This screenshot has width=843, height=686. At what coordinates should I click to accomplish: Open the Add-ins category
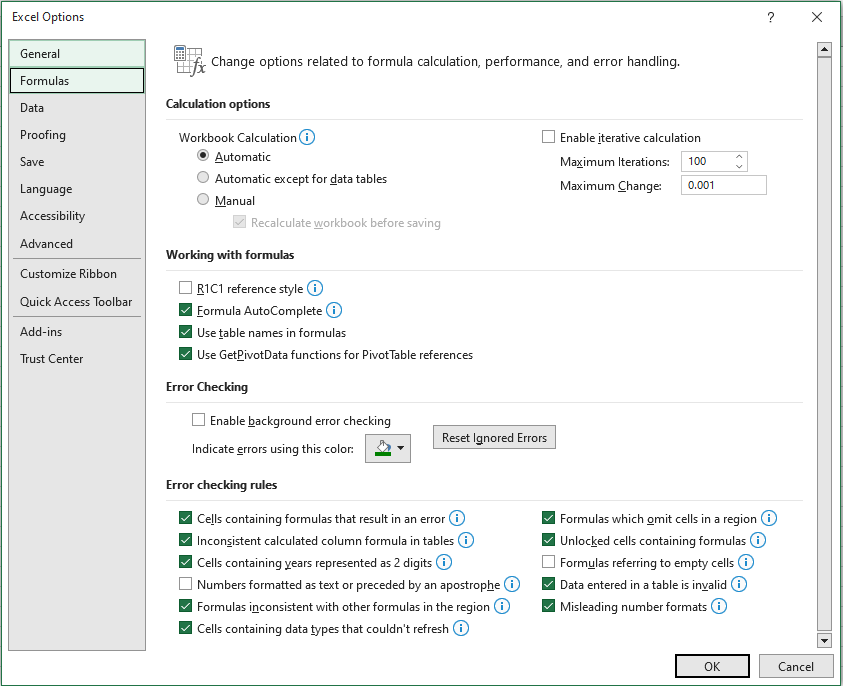tap(77, 332)
